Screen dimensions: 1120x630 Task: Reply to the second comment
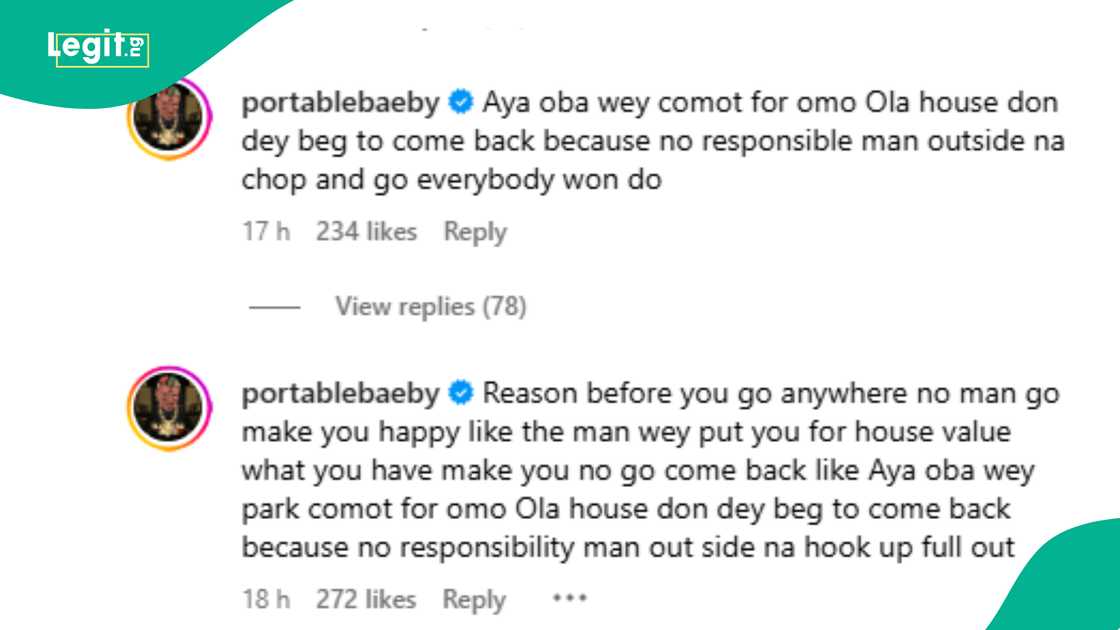(473, 598)
